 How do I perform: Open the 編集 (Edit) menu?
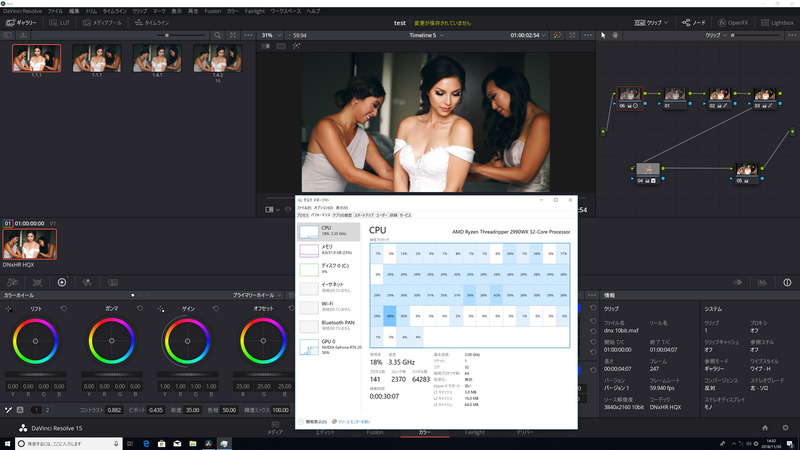click(x=74, y=11)
